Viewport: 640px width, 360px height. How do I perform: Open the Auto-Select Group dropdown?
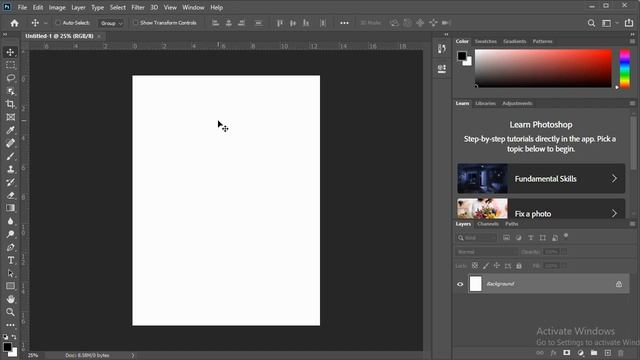coord(111,23)
